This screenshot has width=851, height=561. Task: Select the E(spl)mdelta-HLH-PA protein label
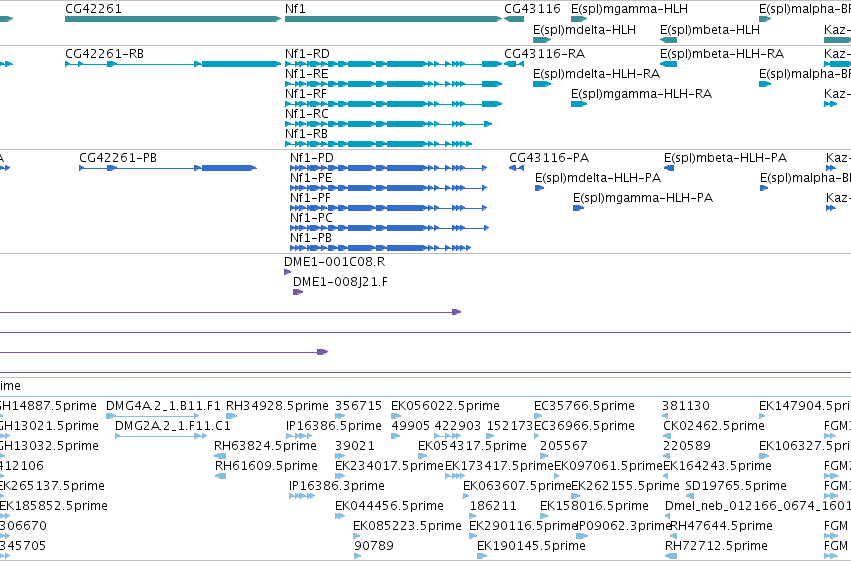click(x=598, y=178)
